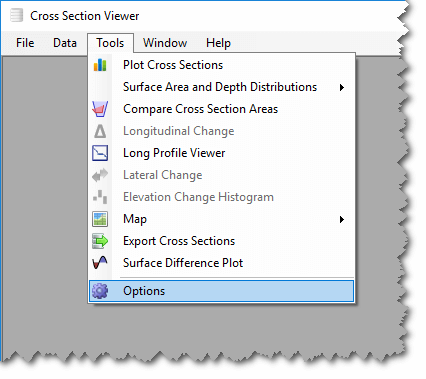Click the bar chart icon for Plot Cross Sections

100,65
